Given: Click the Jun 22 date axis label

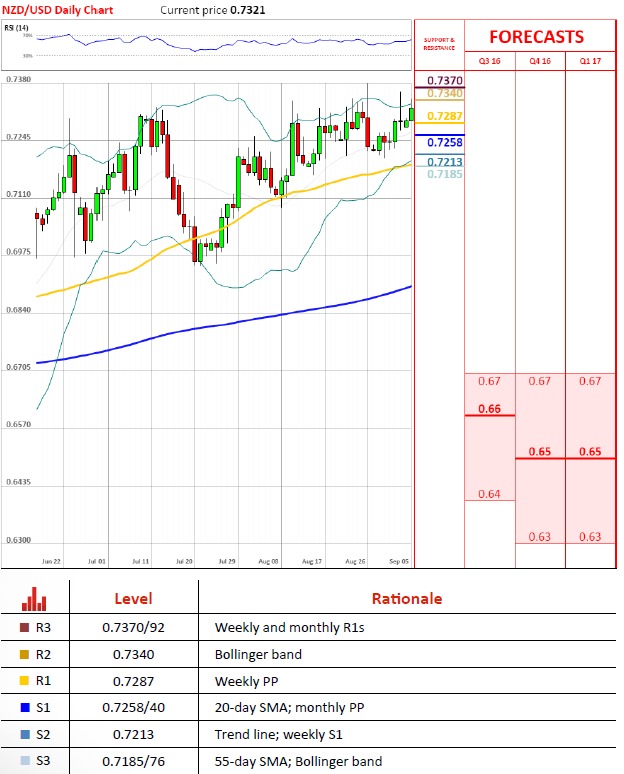Looking at the screenshot, I should tap(51, 561).
